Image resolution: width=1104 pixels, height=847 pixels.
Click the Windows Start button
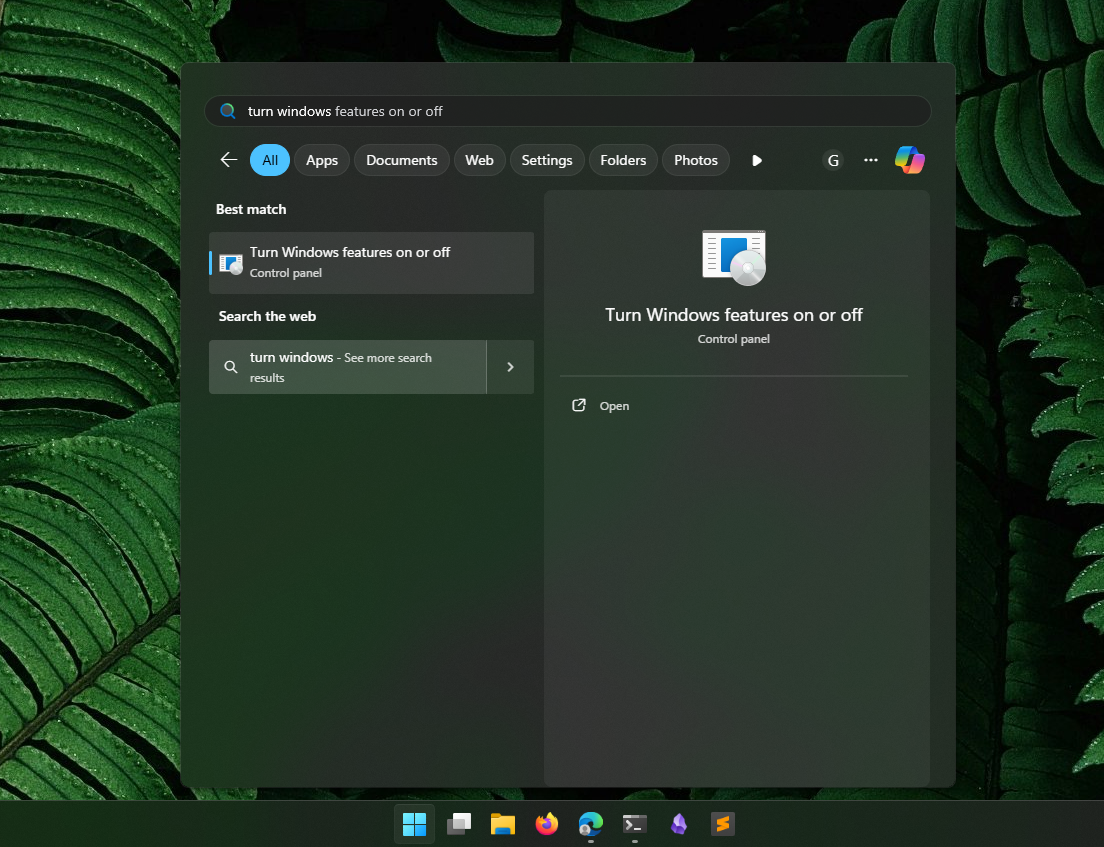pos(414,824)
